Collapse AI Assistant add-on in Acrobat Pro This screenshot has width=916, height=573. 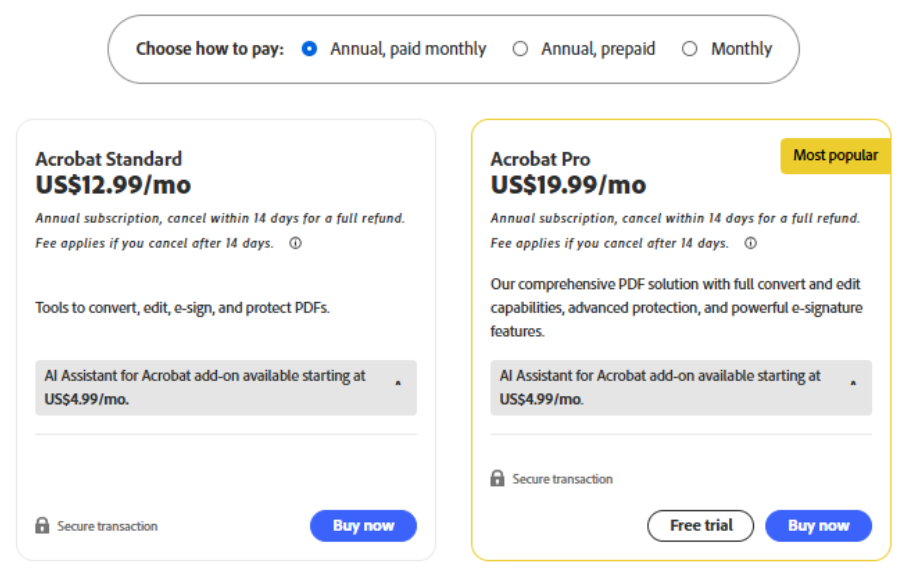click(x=853, y=385)
